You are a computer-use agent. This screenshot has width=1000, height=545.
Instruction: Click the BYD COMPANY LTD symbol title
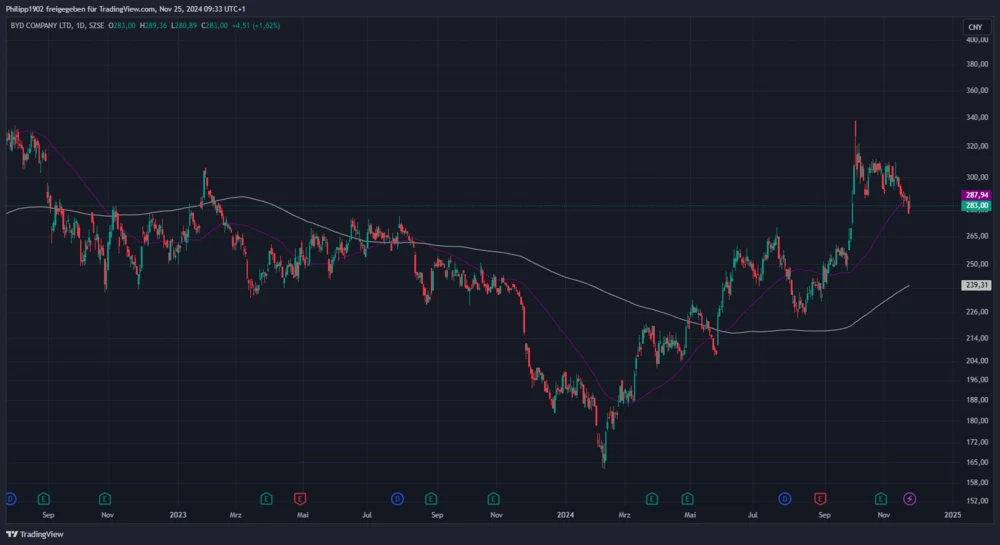pyautogui.click(x=45, y=25)
